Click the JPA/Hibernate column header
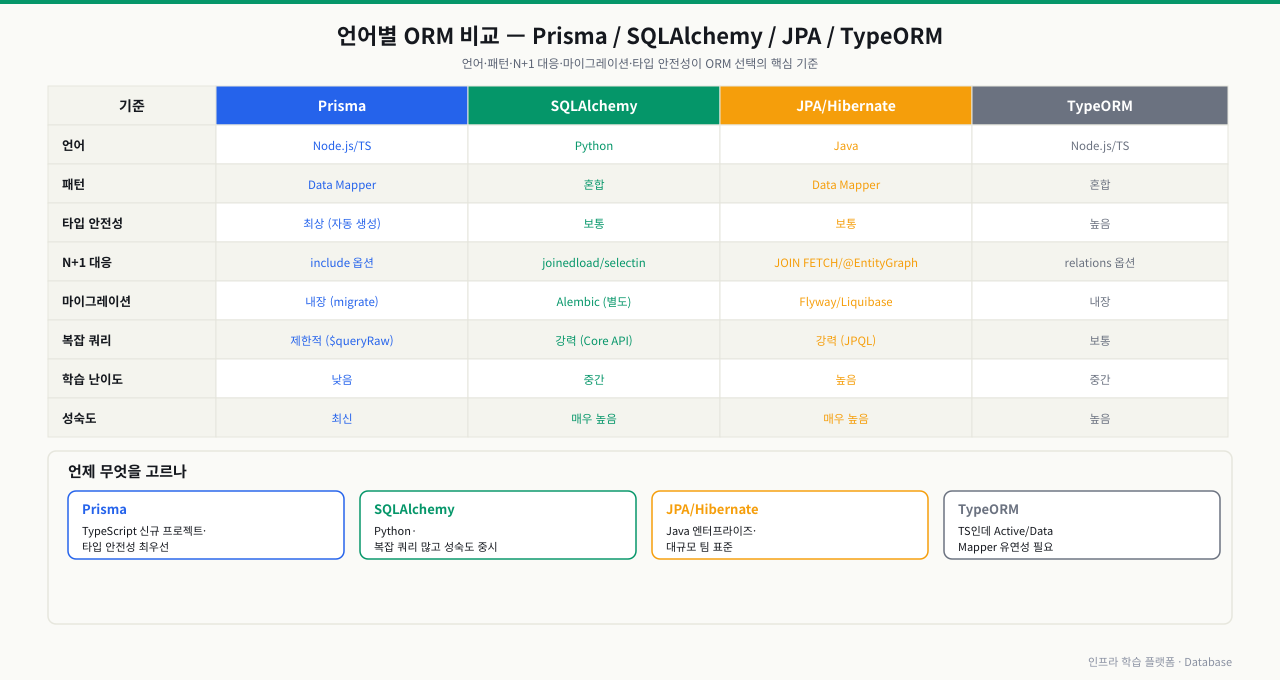Screen dimensions: 1280x680 846,105
